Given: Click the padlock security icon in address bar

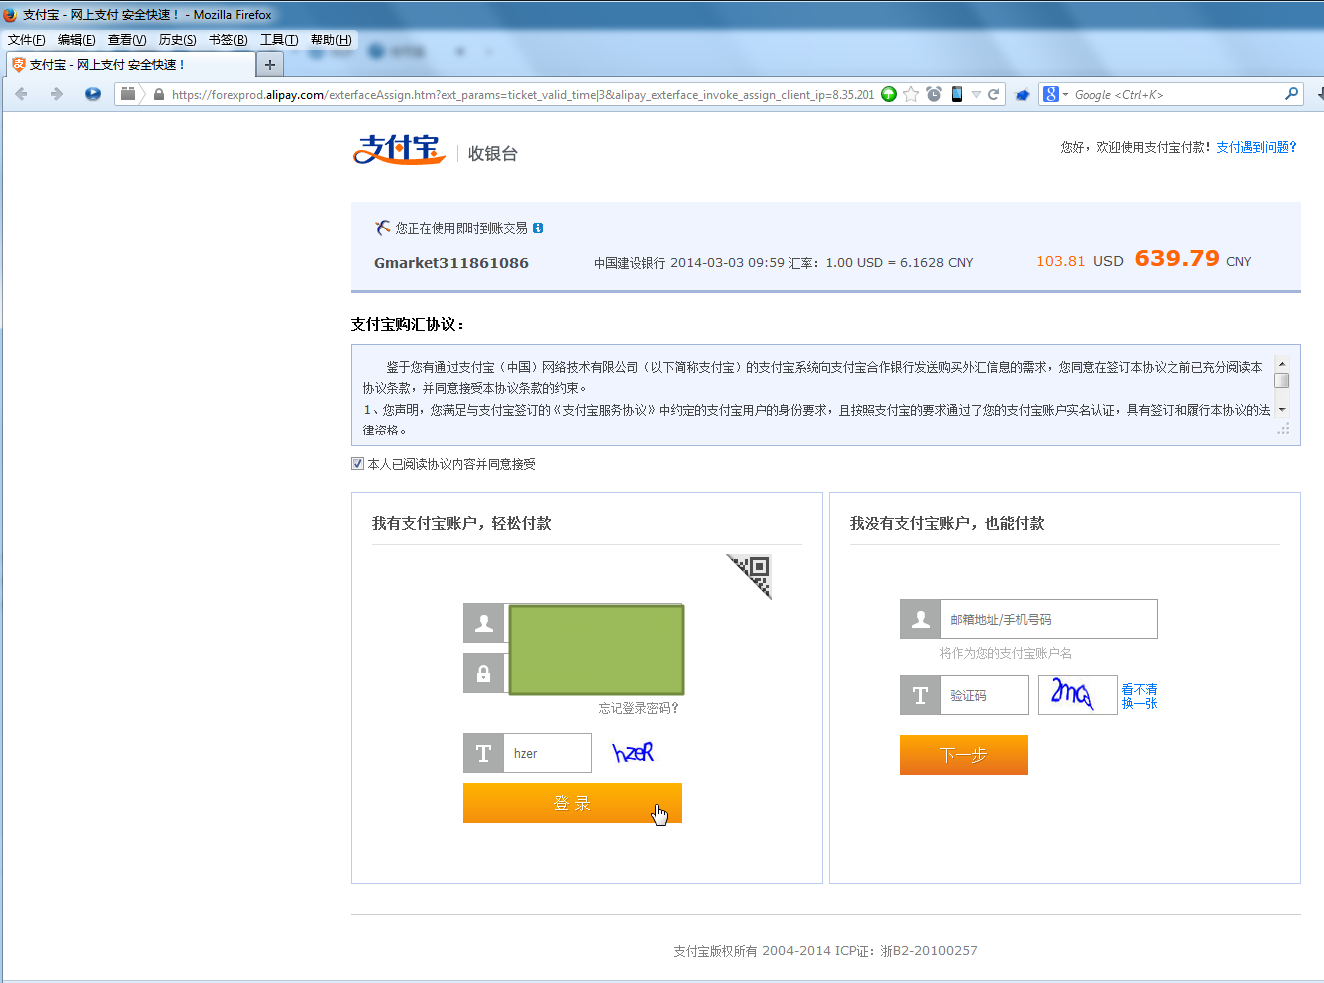Looking at the screenshot, I should pos(158,94).
